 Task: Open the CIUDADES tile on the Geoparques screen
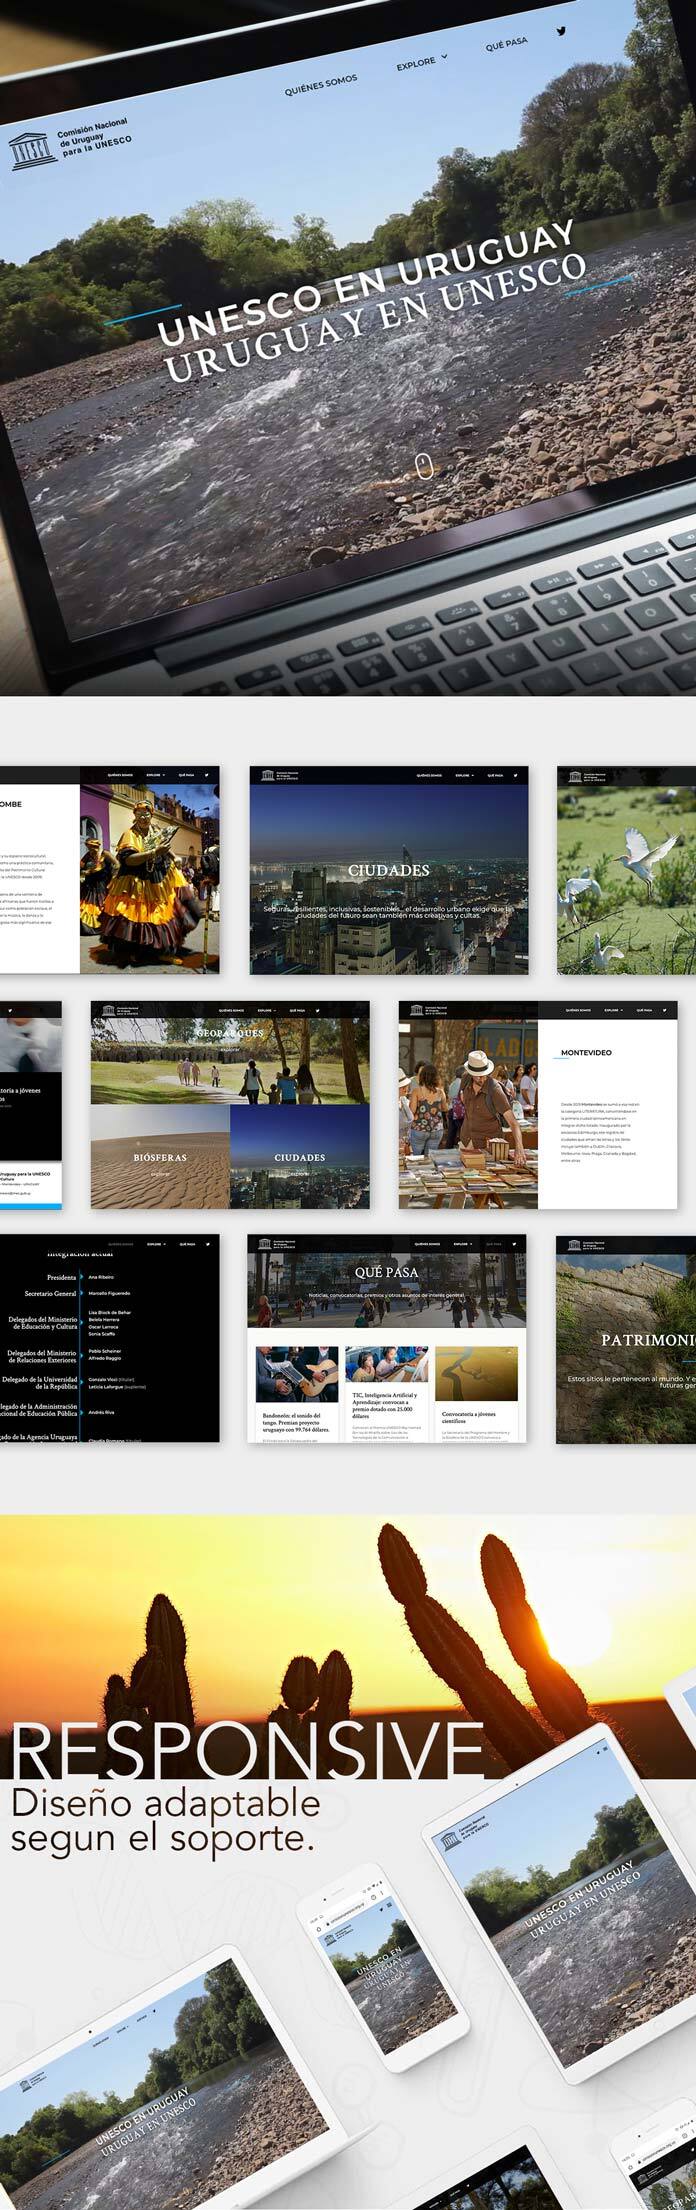tap(300, 1157)
